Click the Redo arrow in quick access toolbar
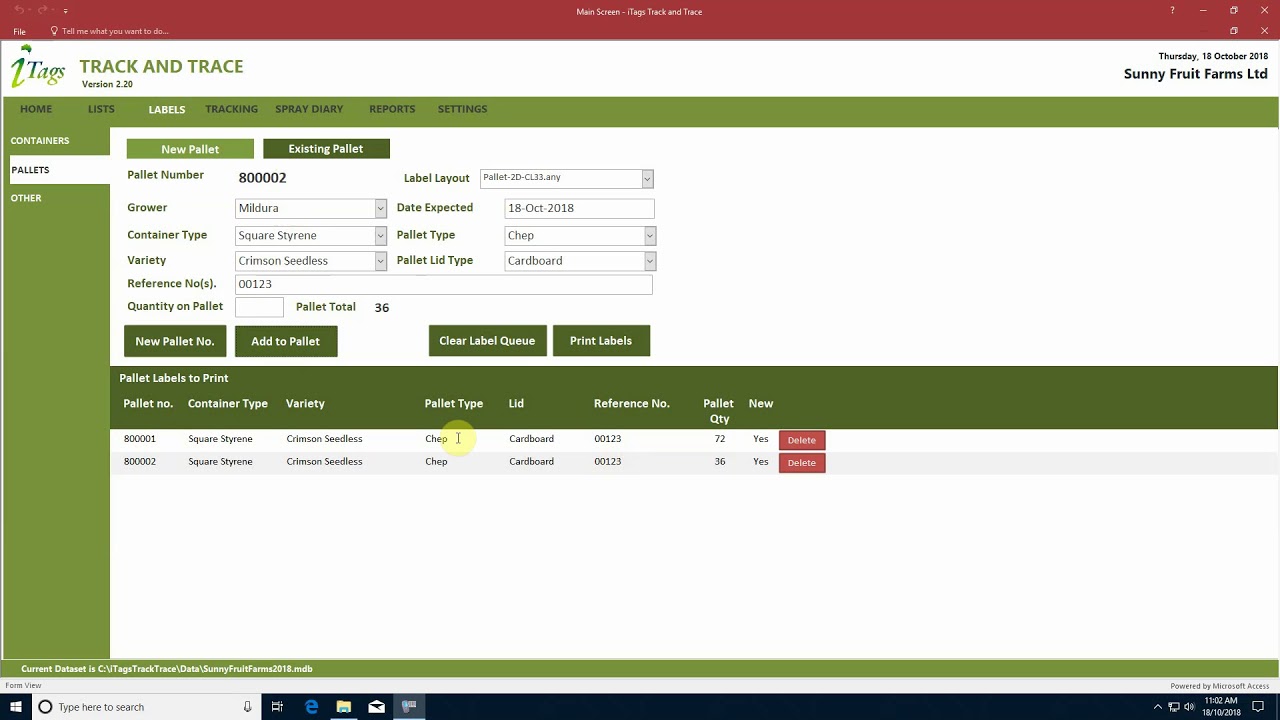1280x720 pixels. click(43, 10)
